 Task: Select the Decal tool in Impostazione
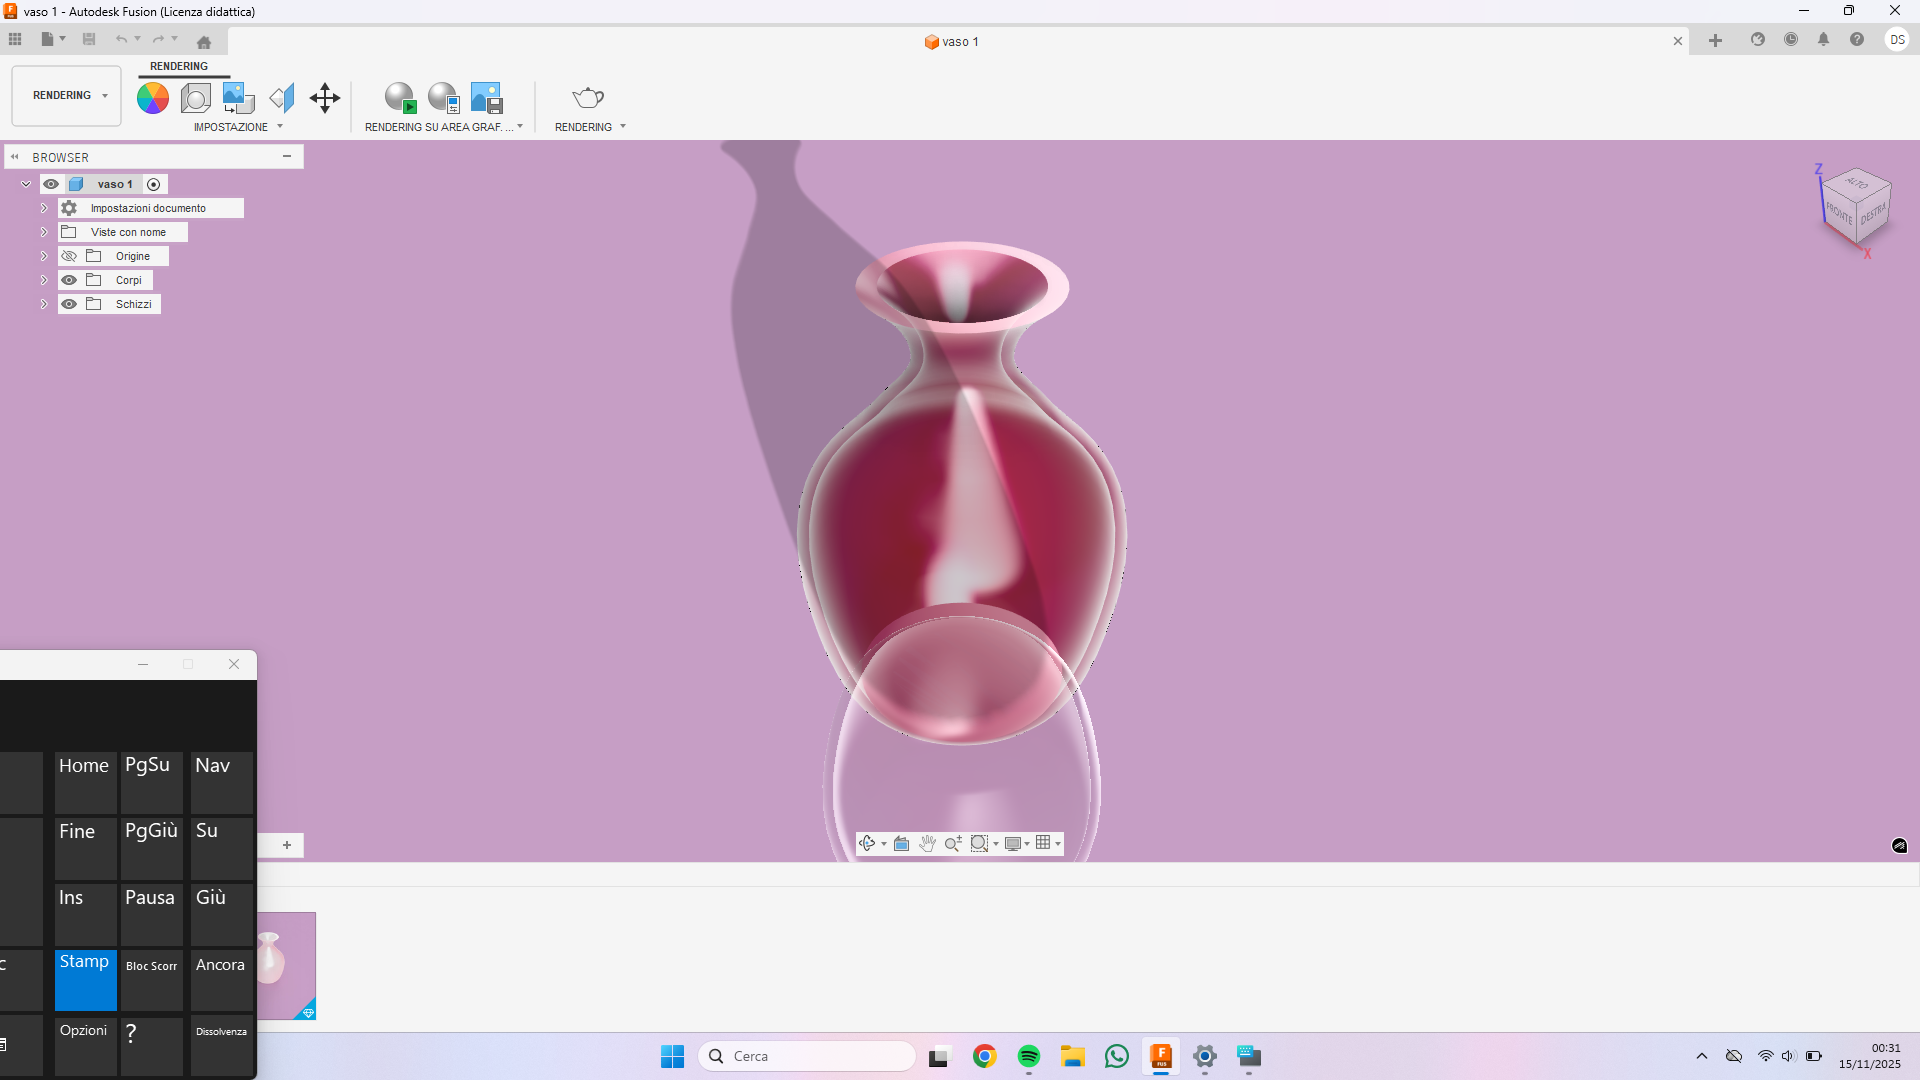coord(237,97)
